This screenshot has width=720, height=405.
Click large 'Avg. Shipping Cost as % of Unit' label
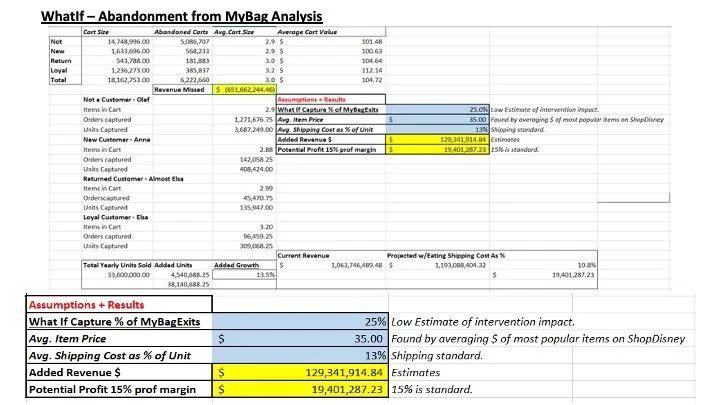(110, 356)
